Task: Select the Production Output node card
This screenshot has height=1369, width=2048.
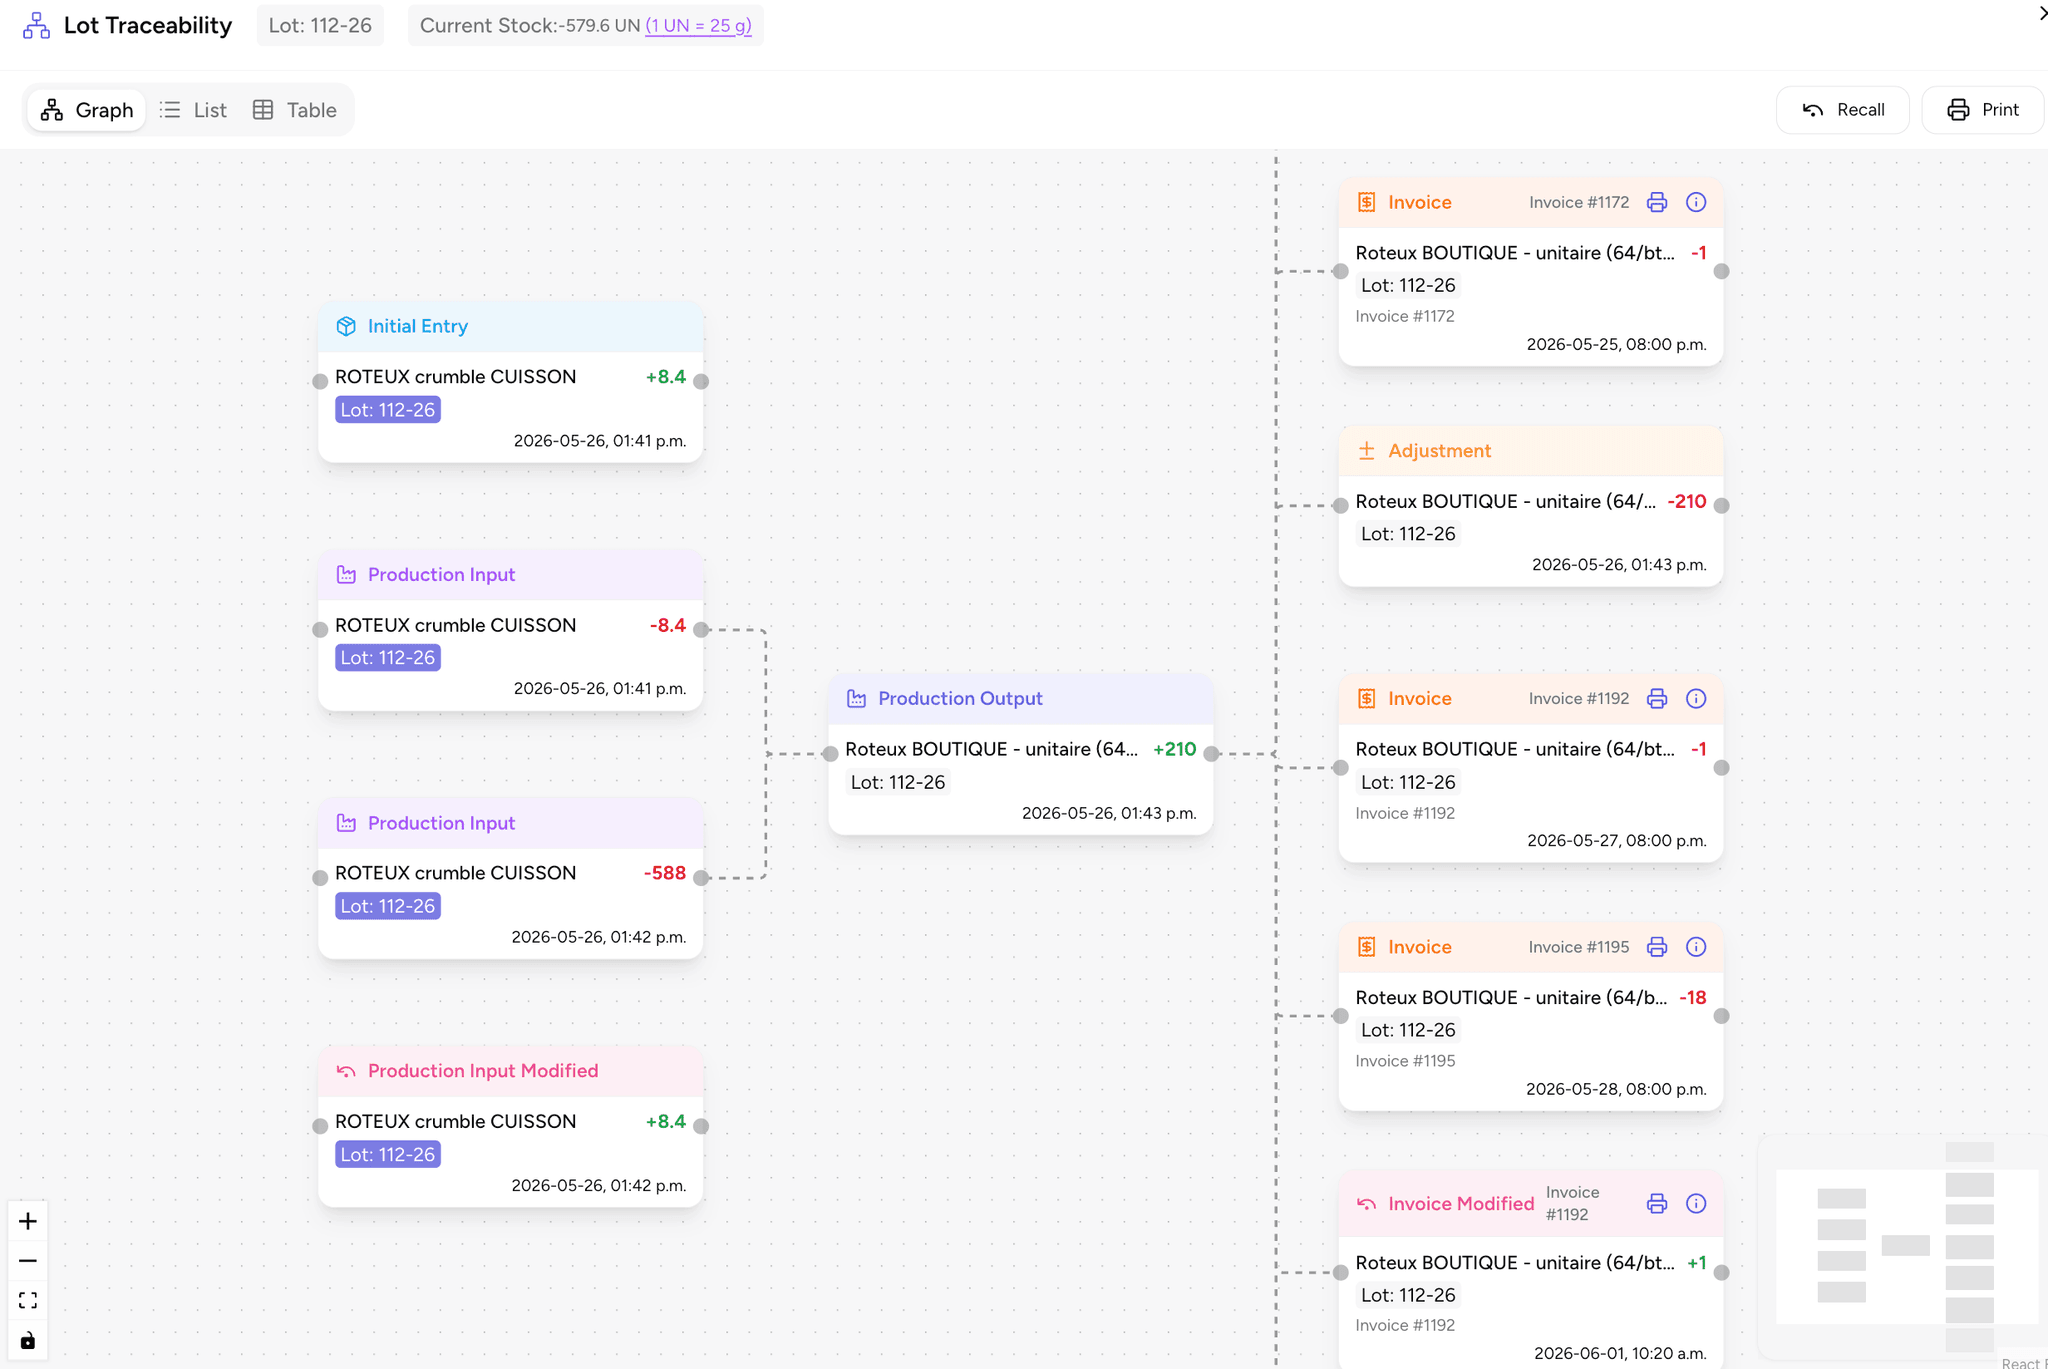Action: tap(1021, 755)
